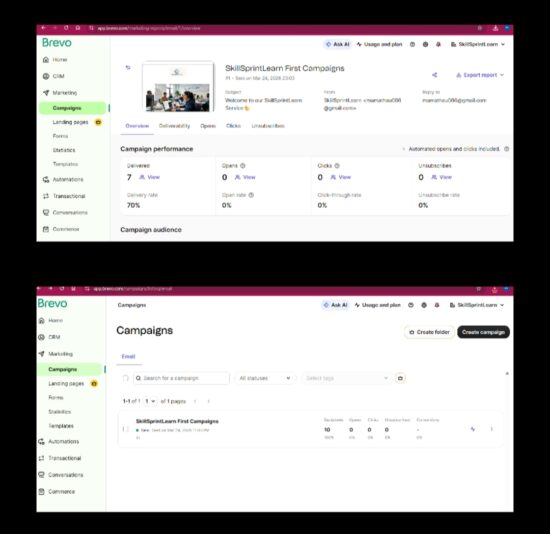Click the back arrow beside the campaign thumbnail
This screenshot has height=534, width=550.
point(128,67)
